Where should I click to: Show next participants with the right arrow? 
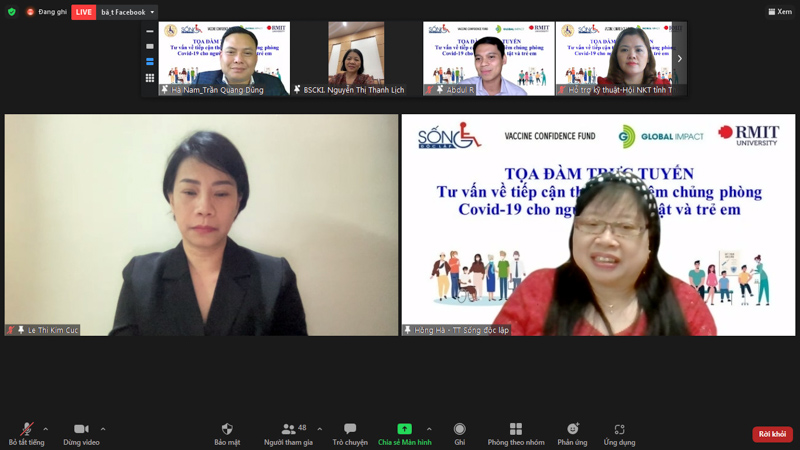(x=680, y=59)
